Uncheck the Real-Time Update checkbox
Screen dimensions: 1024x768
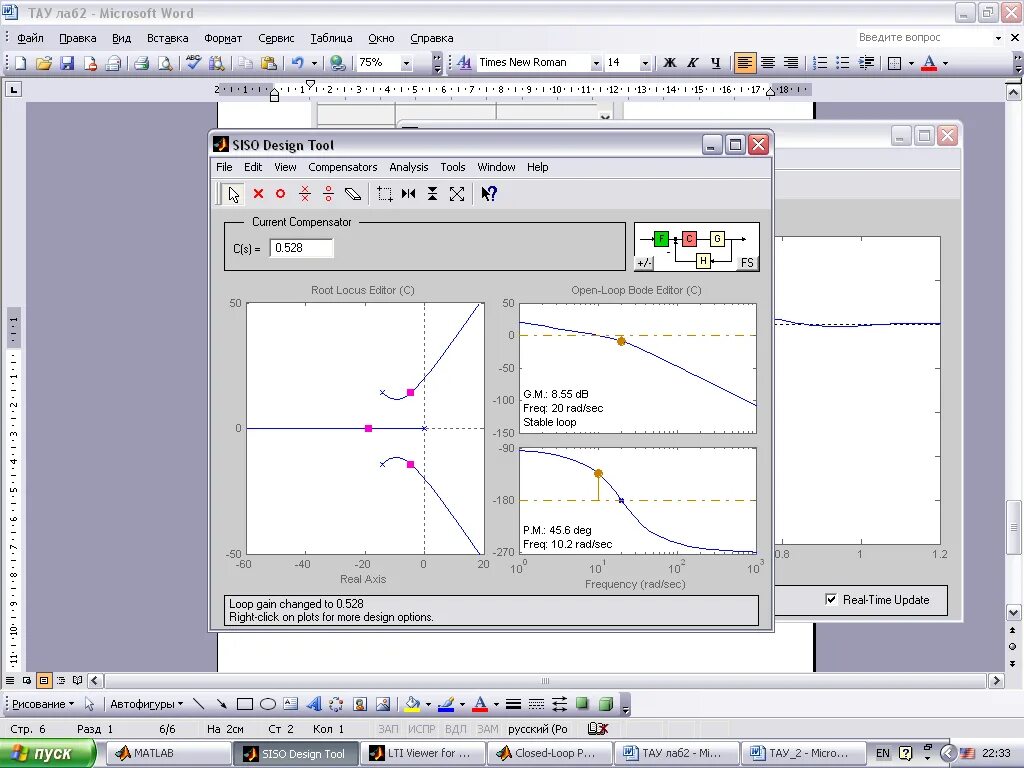click(x=831, y=600)
